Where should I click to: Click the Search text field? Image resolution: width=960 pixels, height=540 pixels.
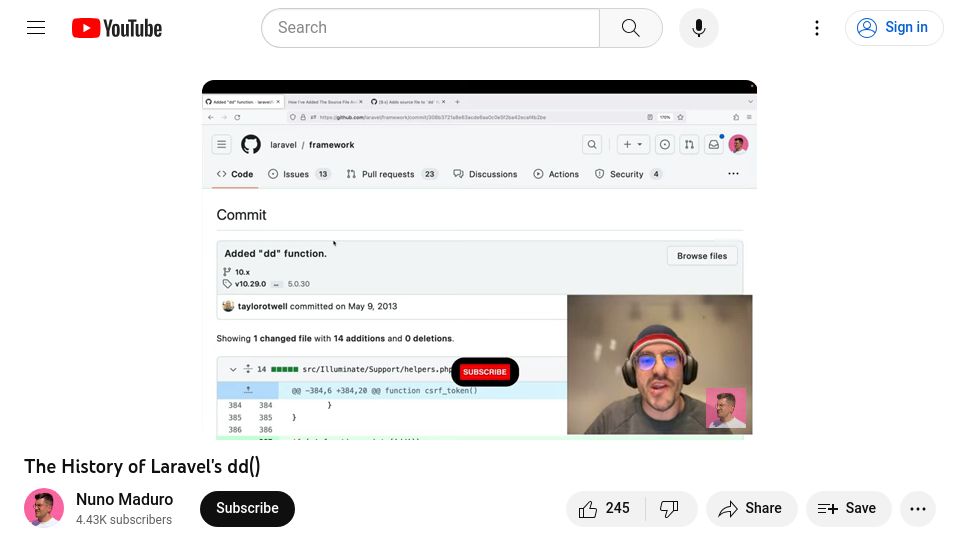coord(430,28)
